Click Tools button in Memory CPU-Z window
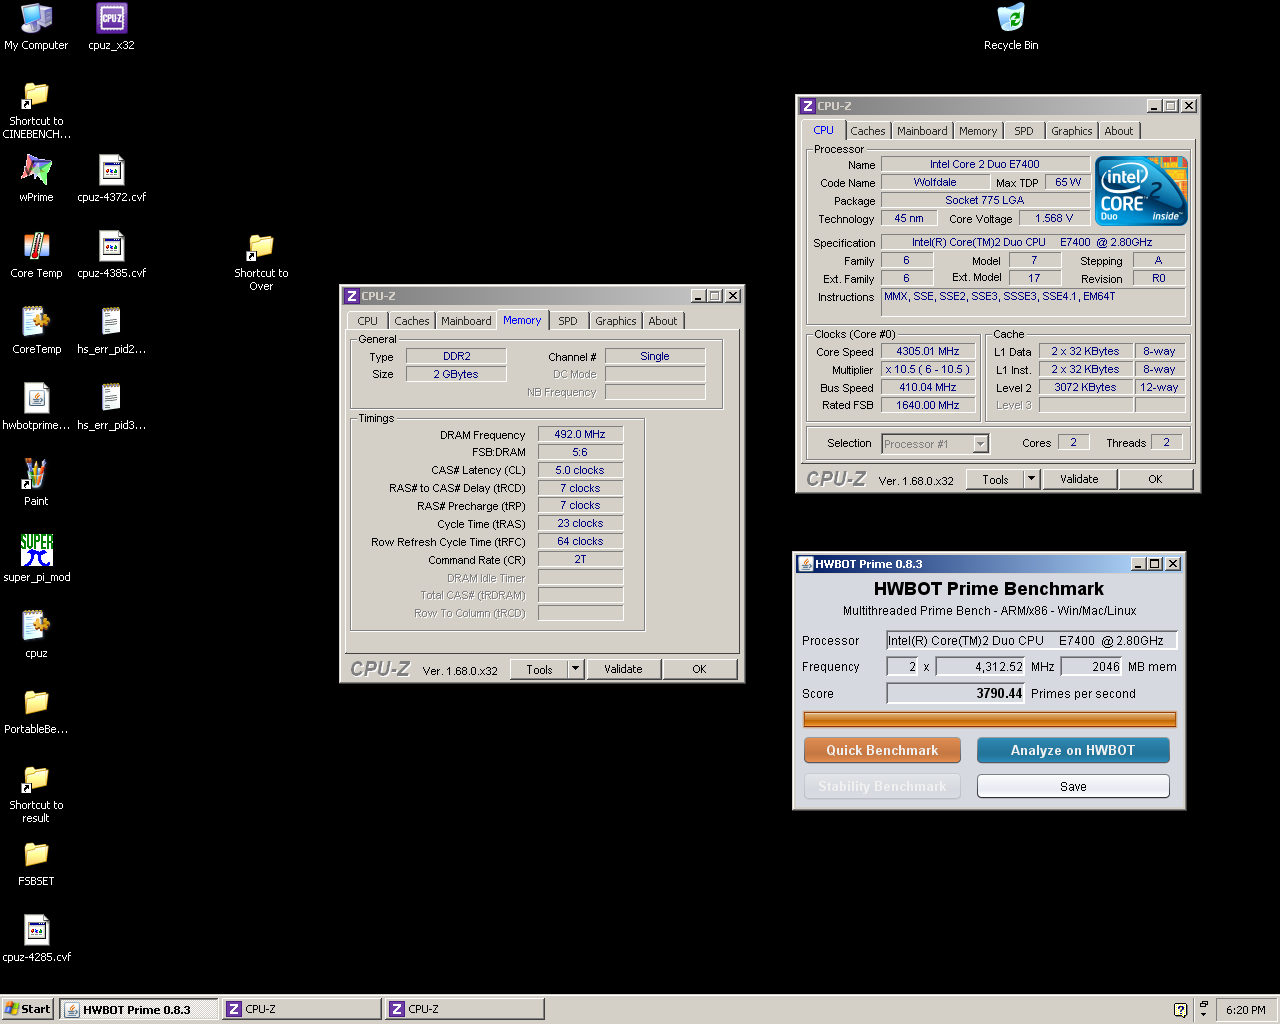 pyautogui.click(x=539, y=669)
